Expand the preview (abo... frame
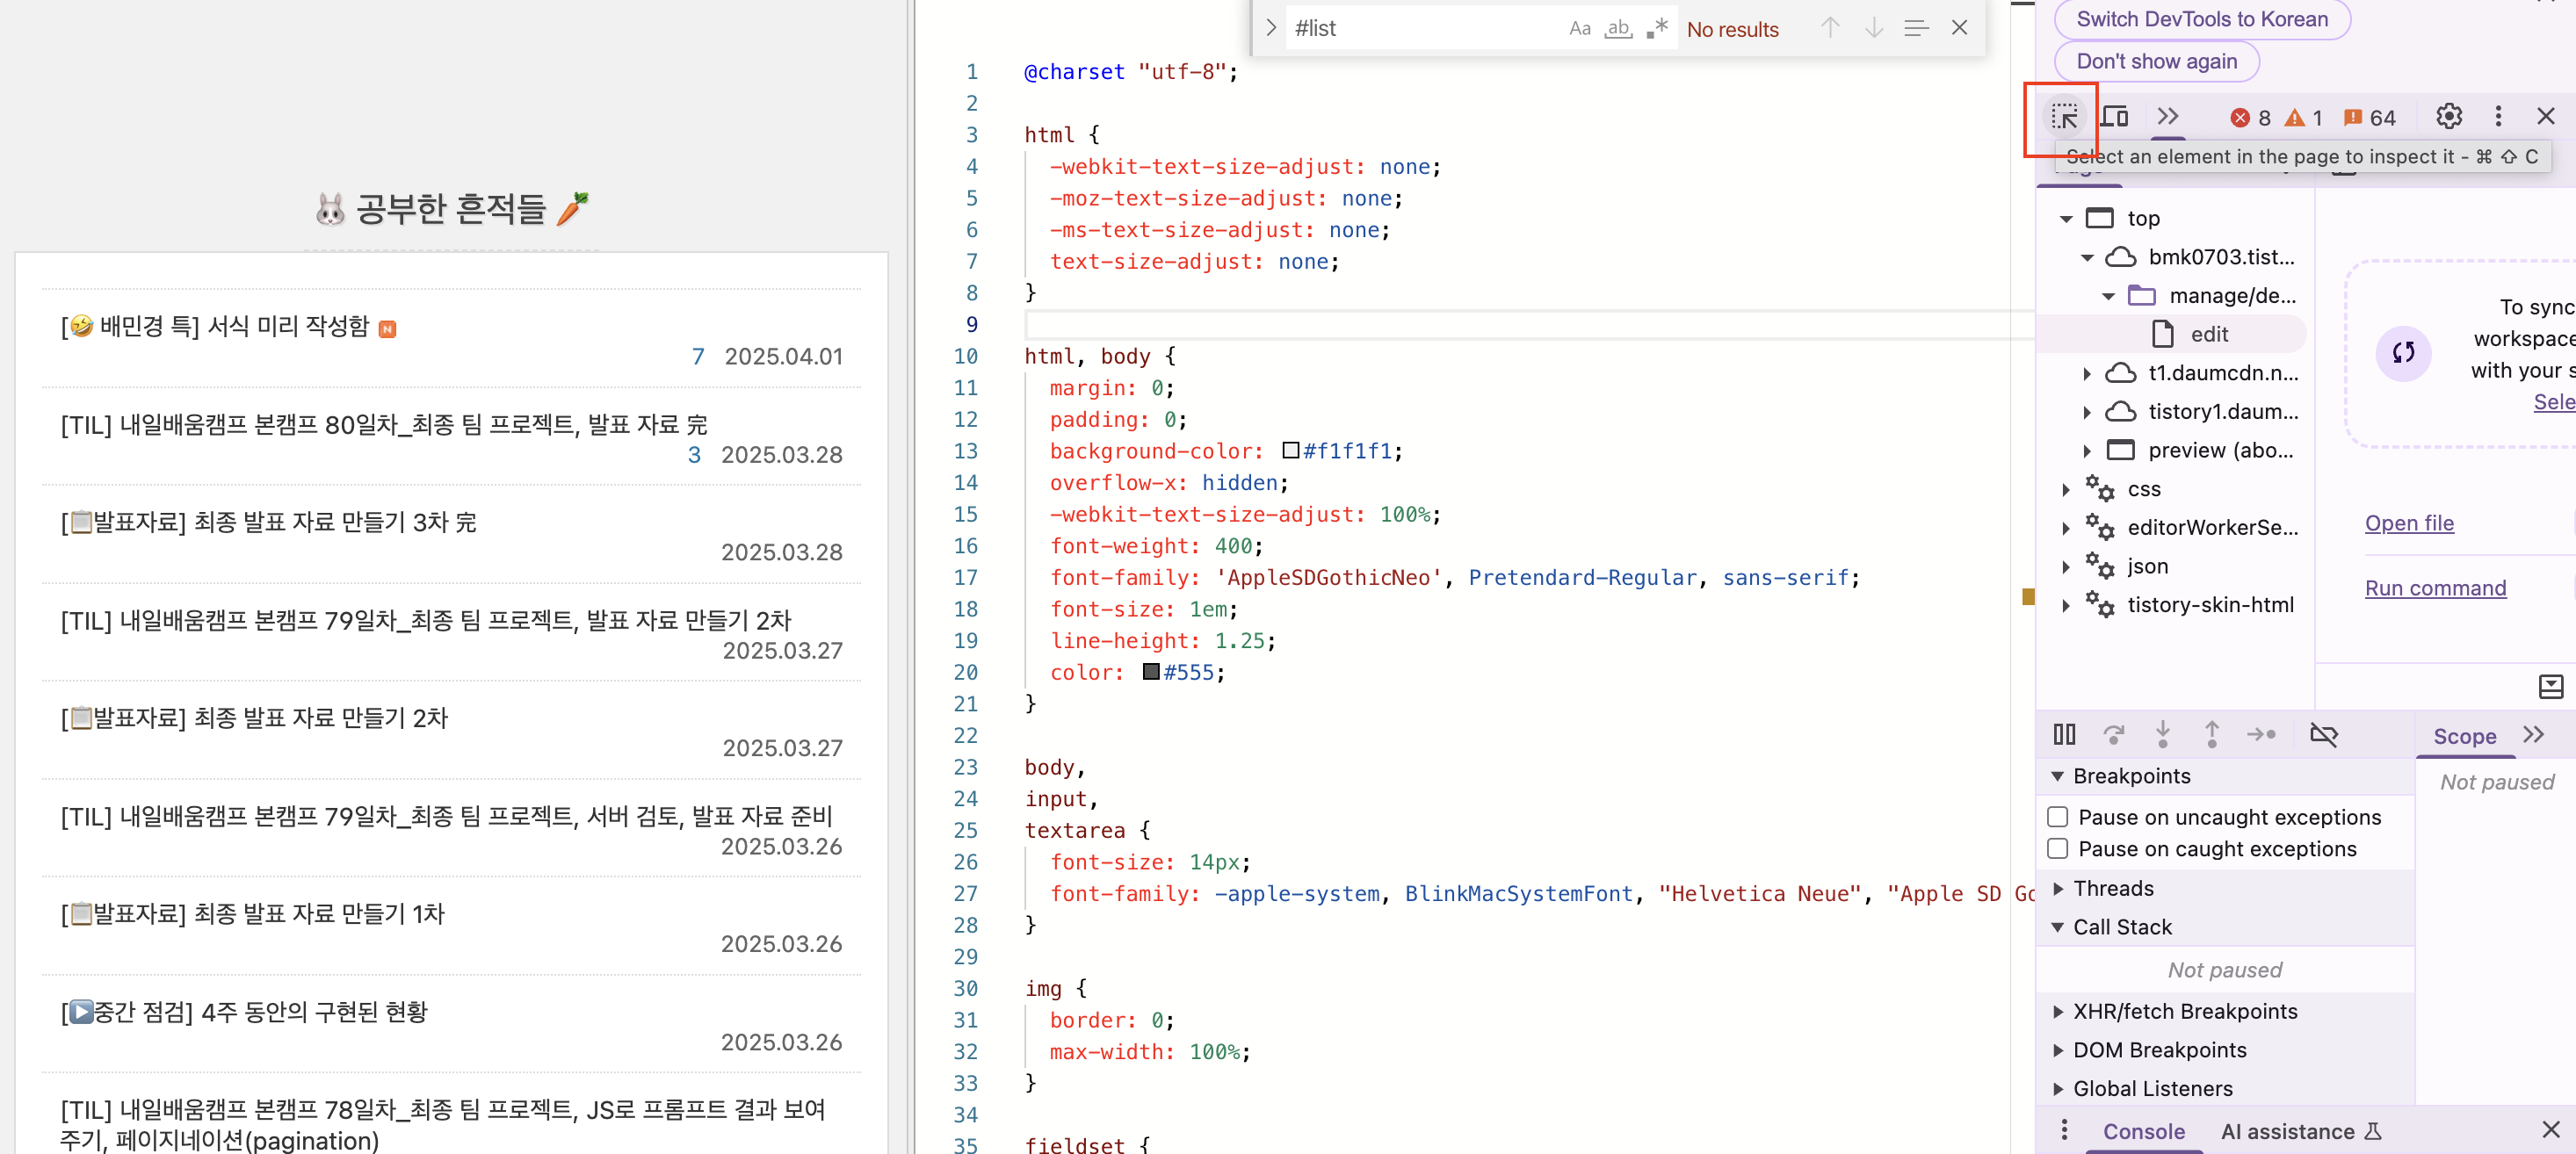 coord(2087,451)
